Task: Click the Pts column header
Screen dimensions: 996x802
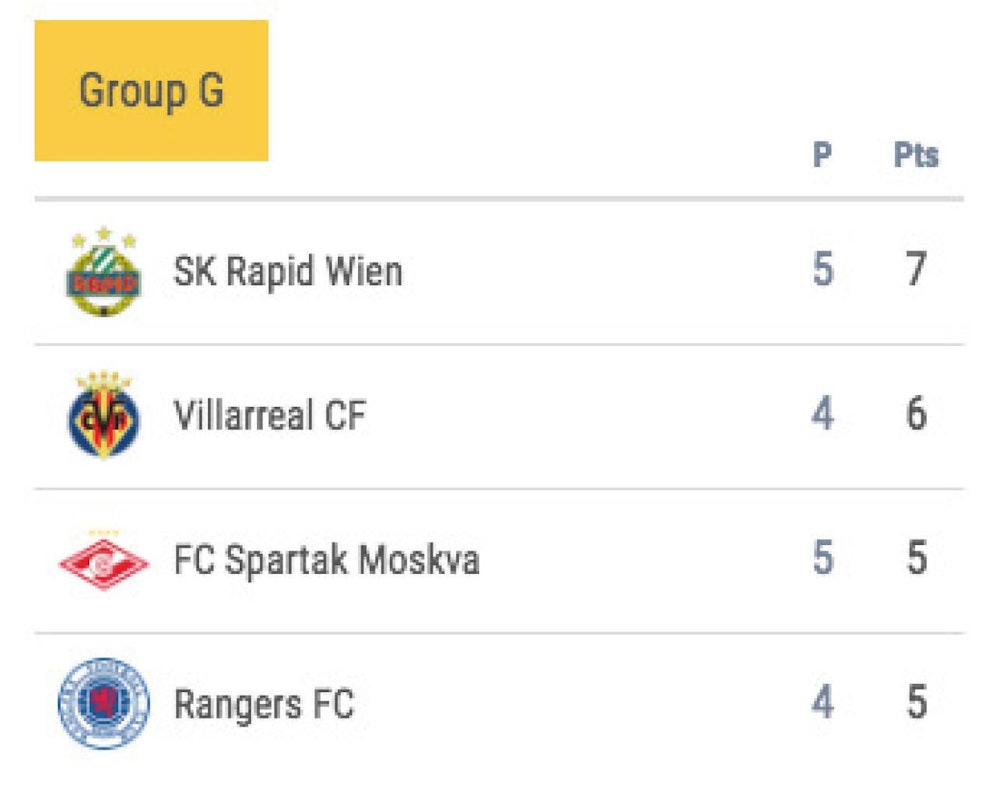Action: (x=916, y=156)
